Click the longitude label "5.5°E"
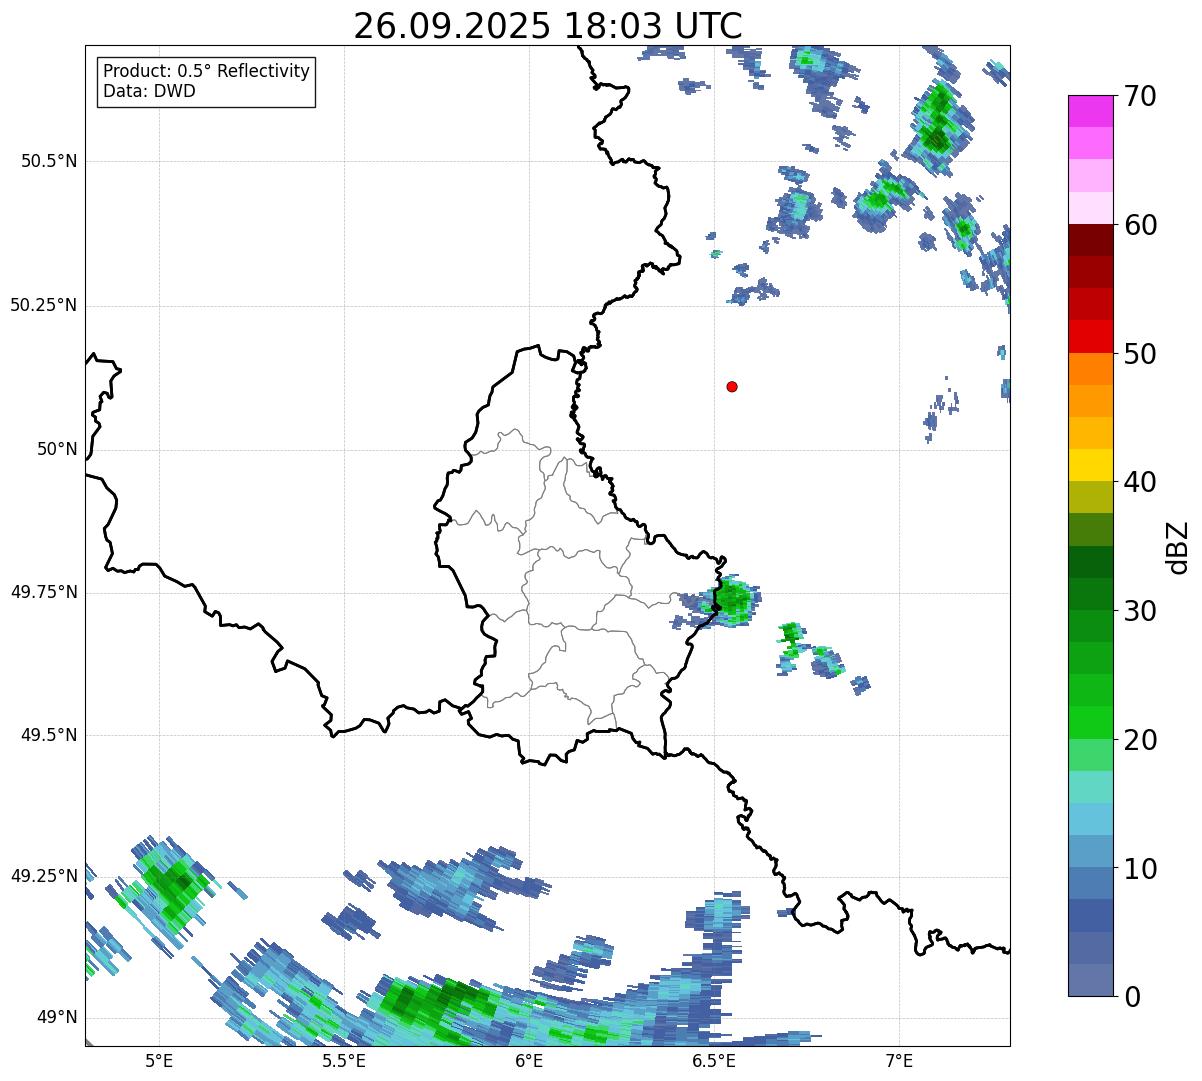The width and height of the screenshot is (1202, 1081). pos(344,1060)
